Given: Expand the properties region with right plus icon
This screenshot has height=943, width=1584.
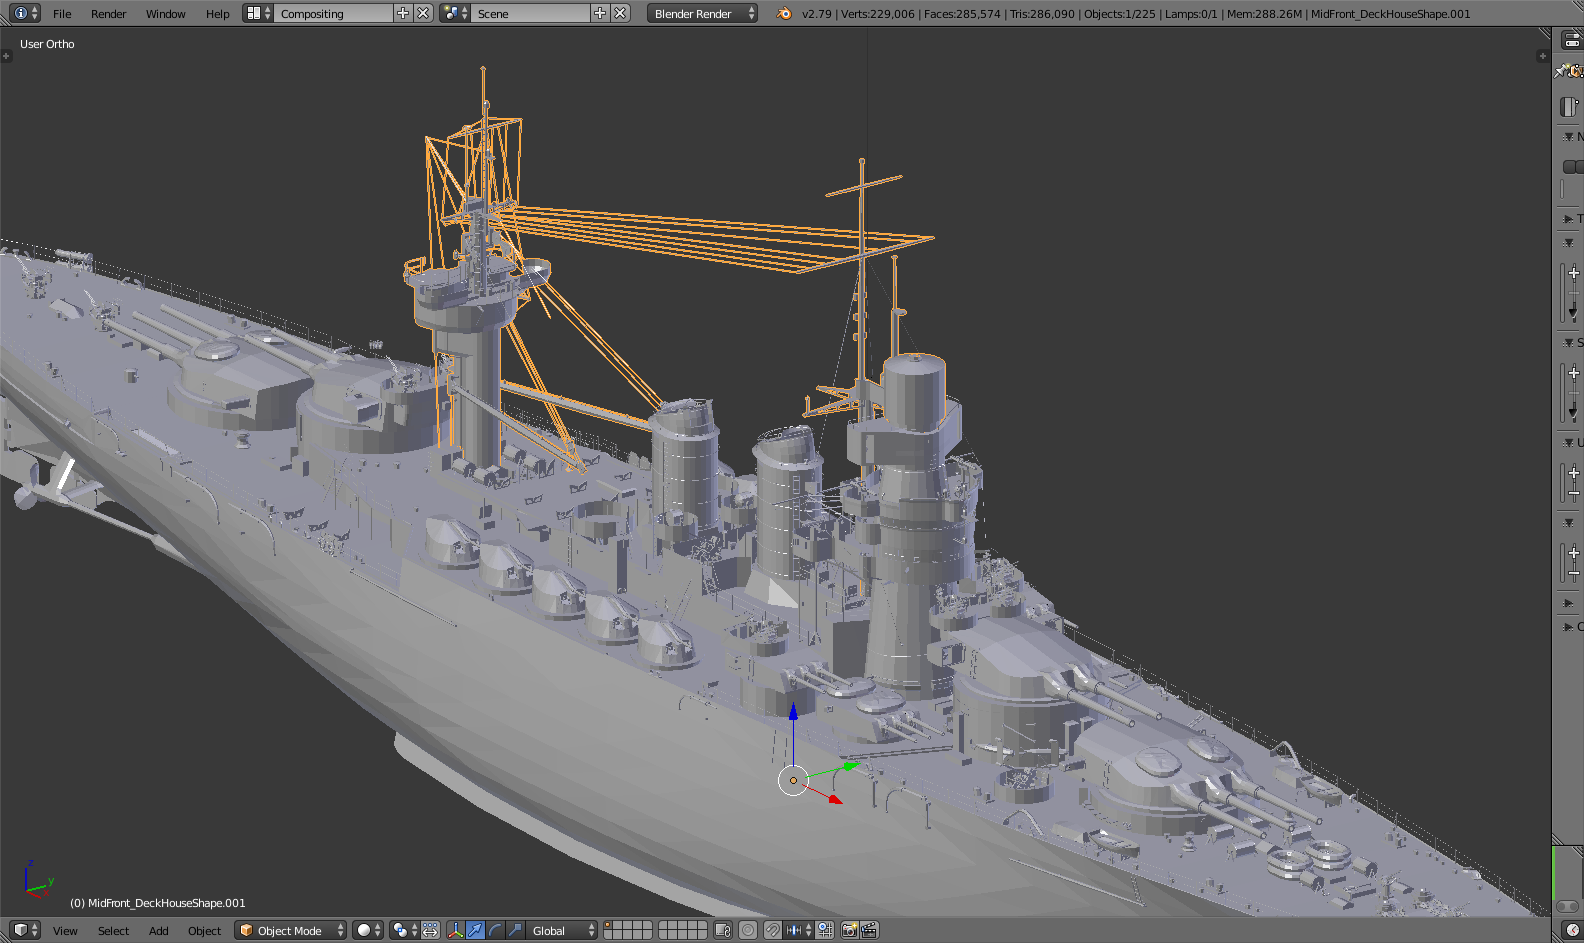Looking at the screenshot, I should (x=1542, y=56).
